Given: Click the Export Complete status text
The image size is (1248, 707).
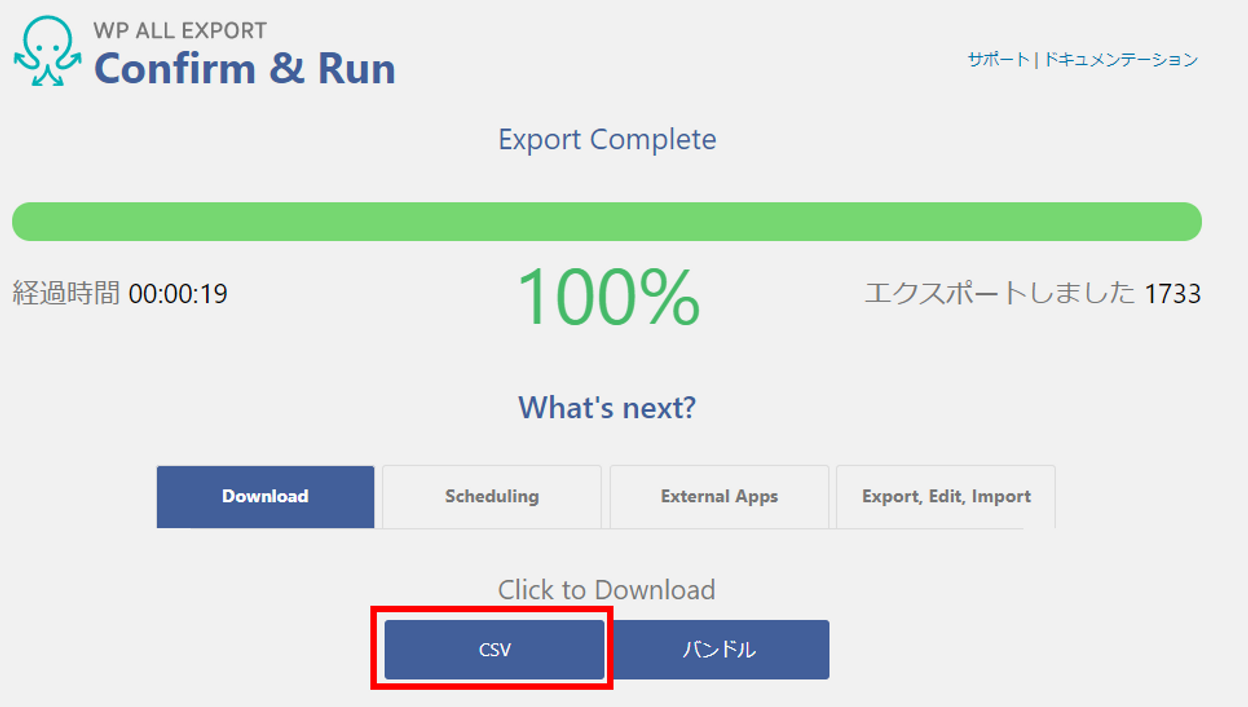Looking at the screenshot, I should coord(607,139).
